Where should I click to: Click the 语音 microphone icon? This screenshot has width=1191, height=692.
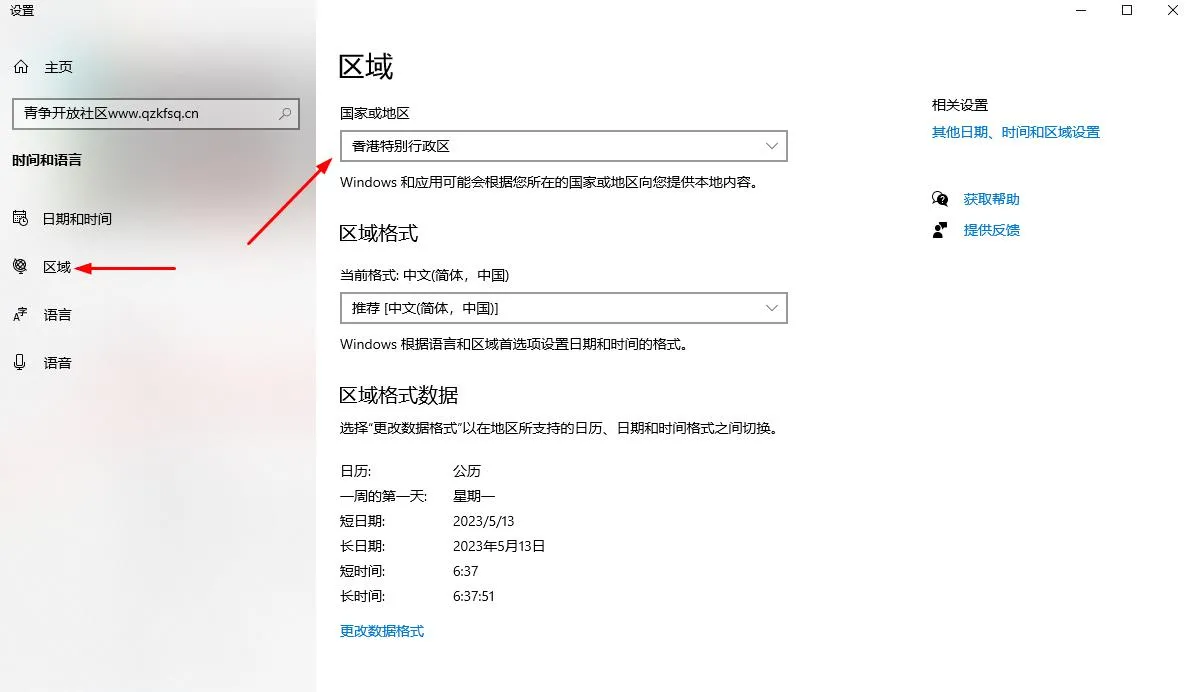click(20, 362)
